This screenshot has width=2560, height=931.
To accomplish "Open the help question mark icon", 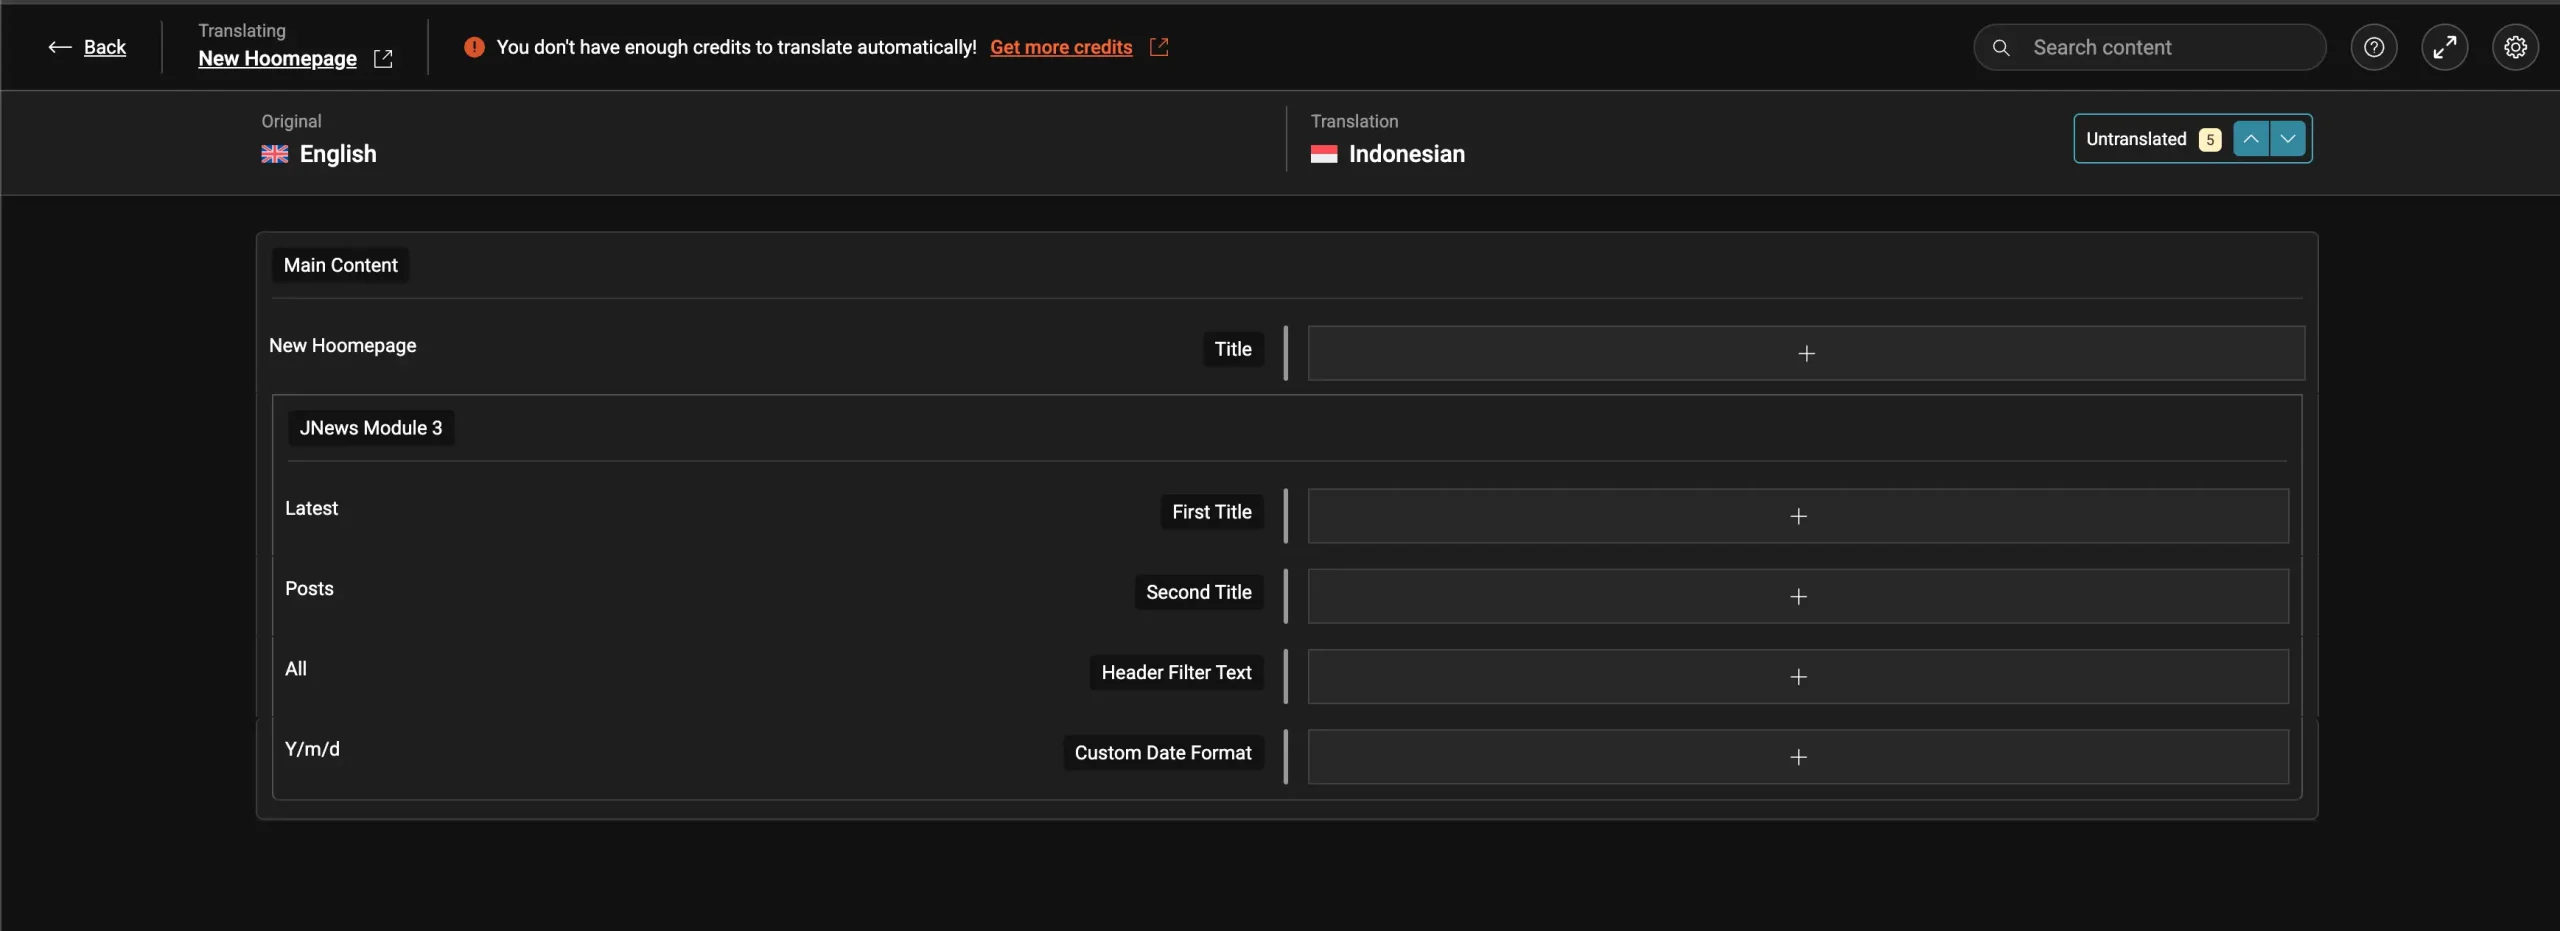I will pyautogui.click(x=2373, y=47).
